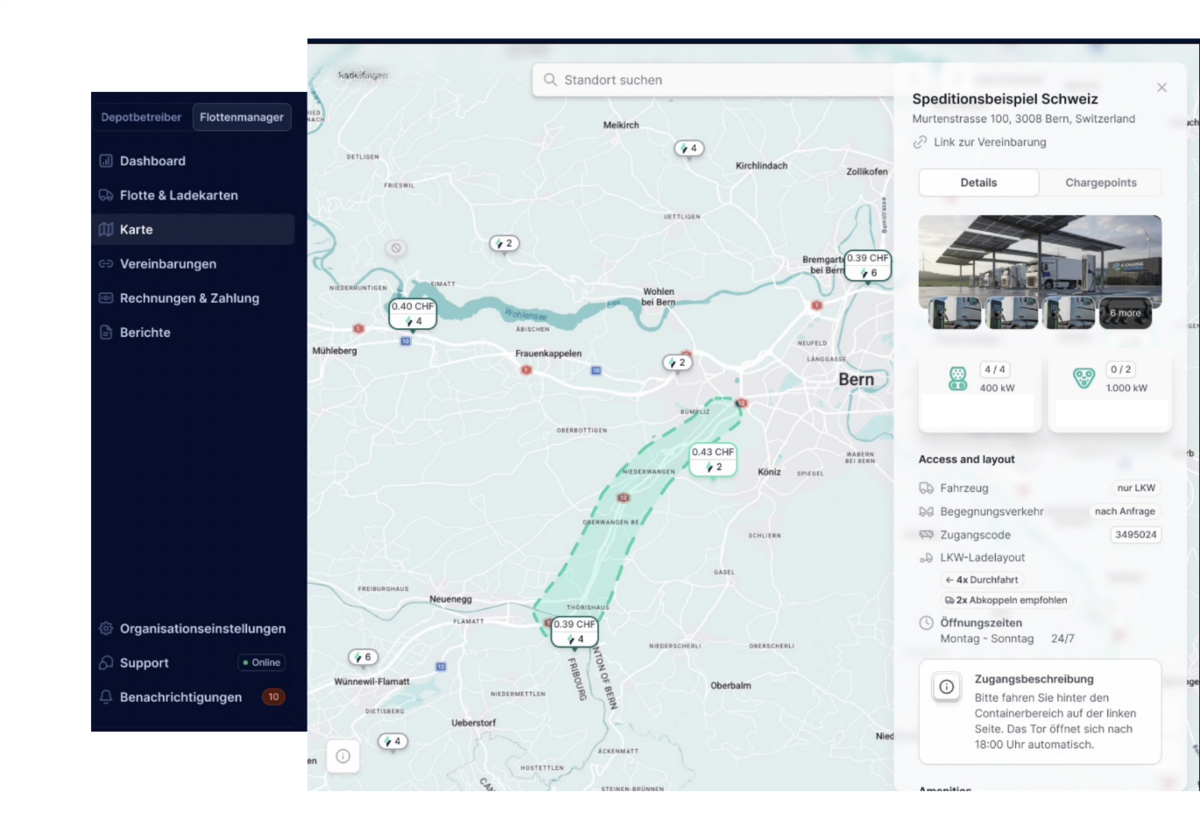1200x820 pixels.
Task: Click the Rechnungen & Zahlung icon
Action: (106, 298)
